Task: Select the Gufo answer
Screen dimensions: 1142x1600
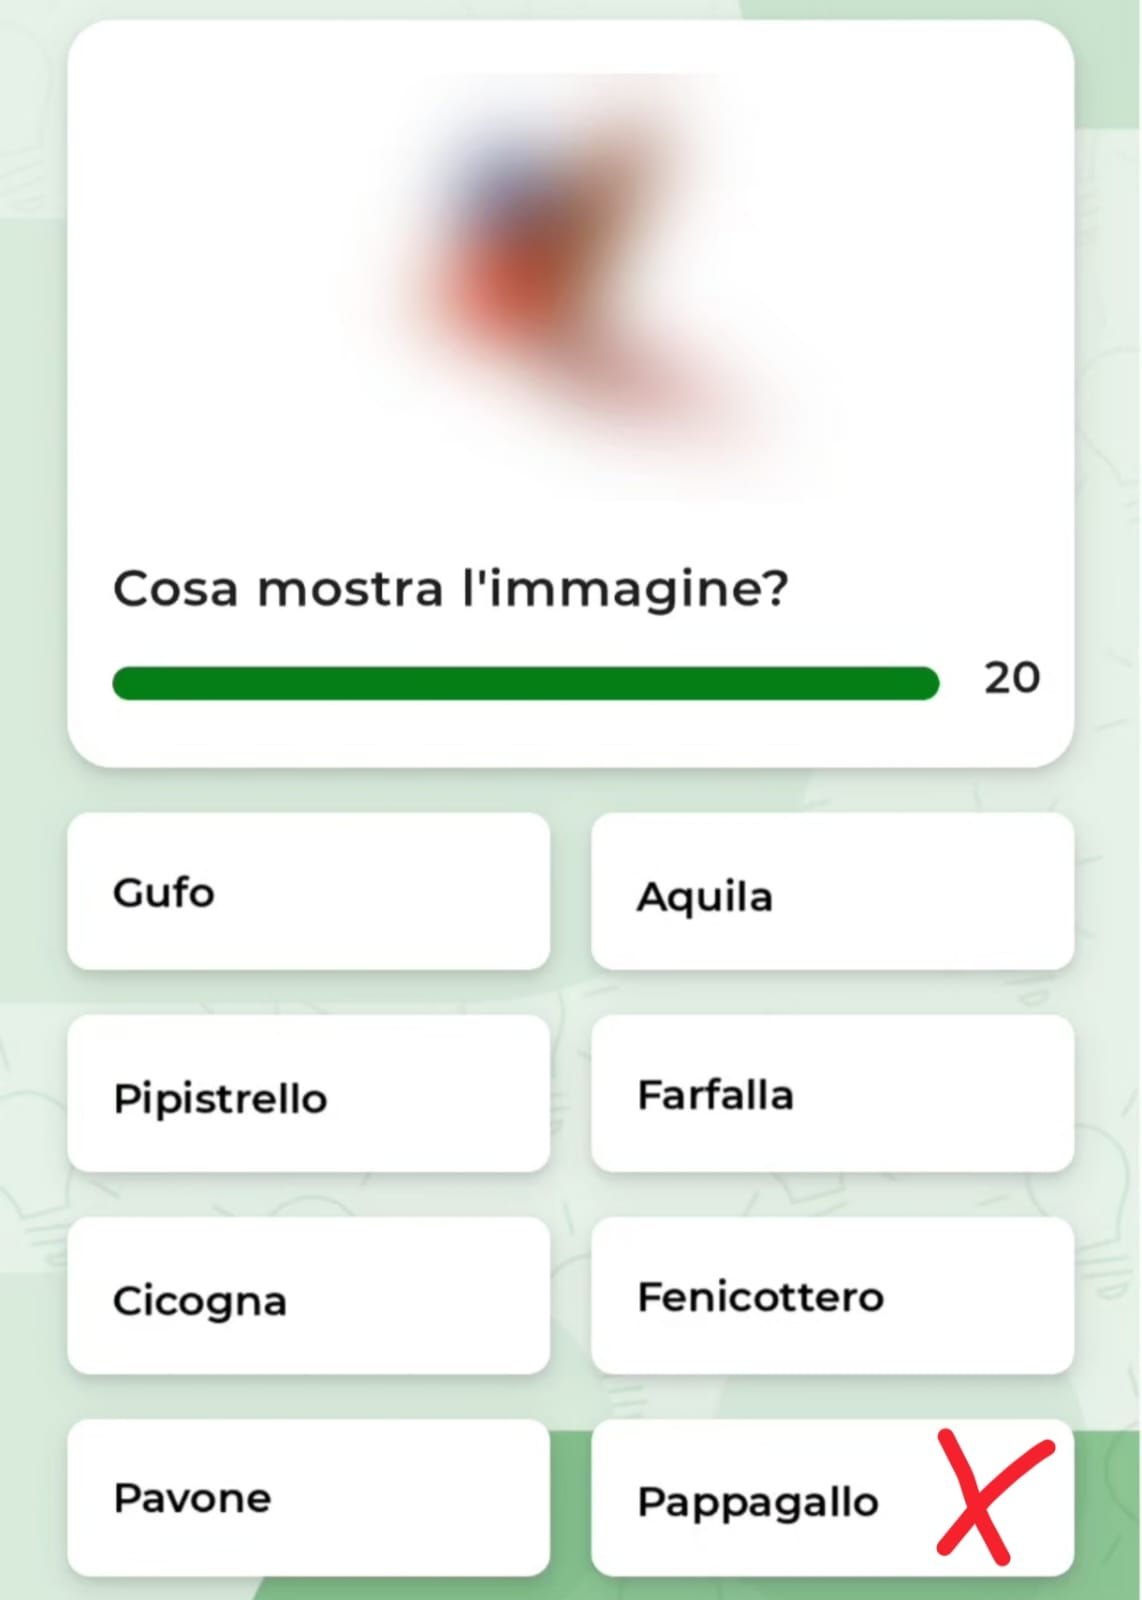Action: [308, 892]
